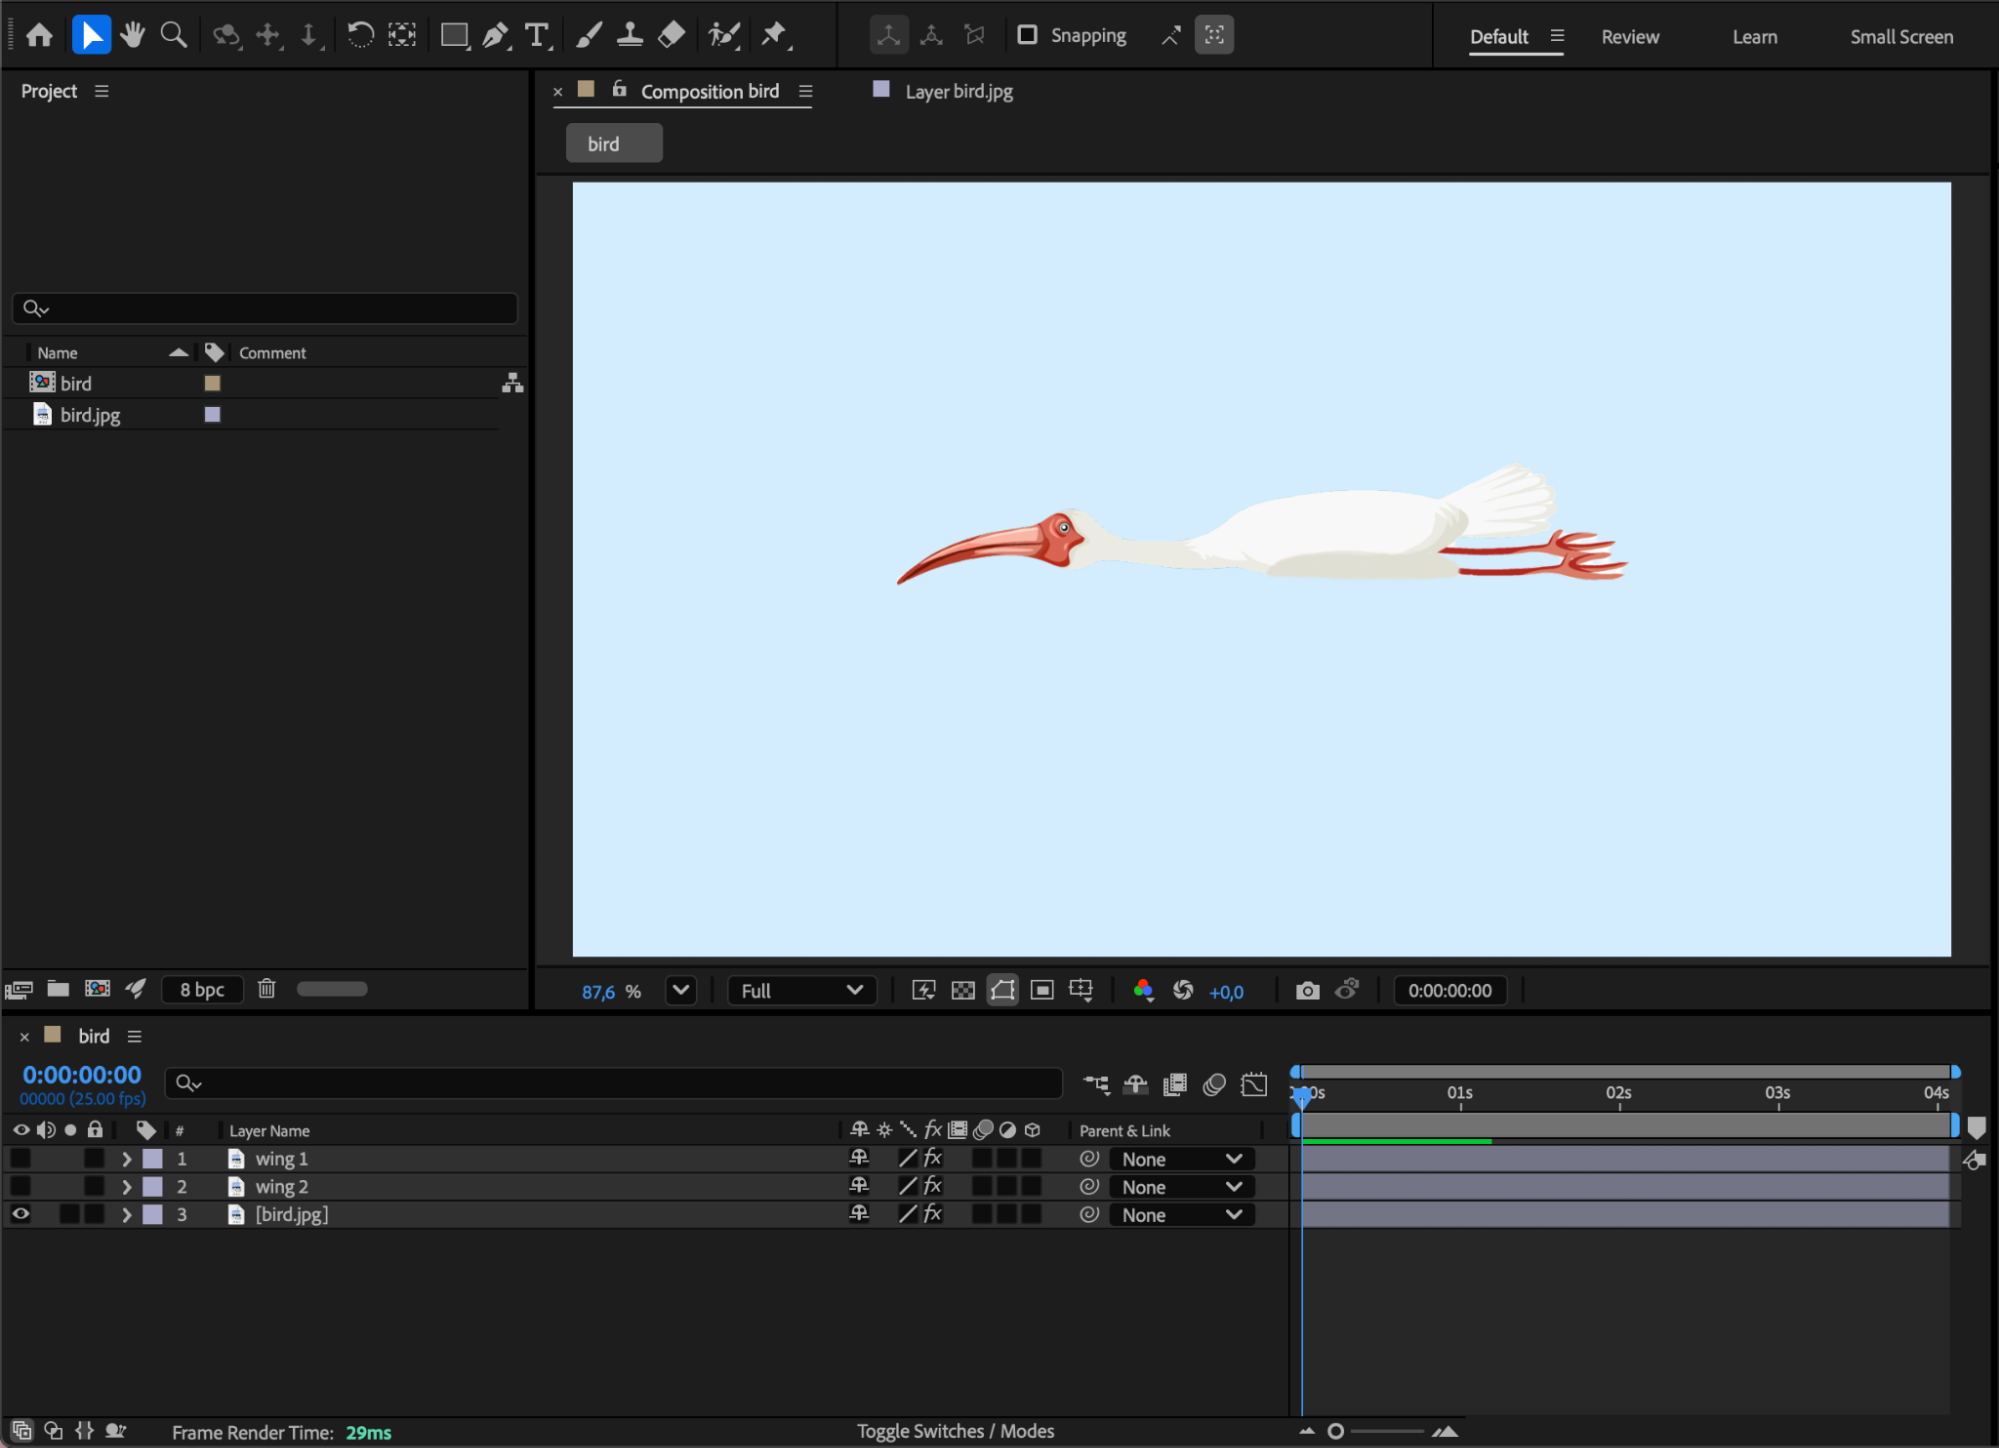The height and width of the screenshot is (1448, 1999).
Task: Open parent dropdown for wing 1
Action: (1181, 1159)
